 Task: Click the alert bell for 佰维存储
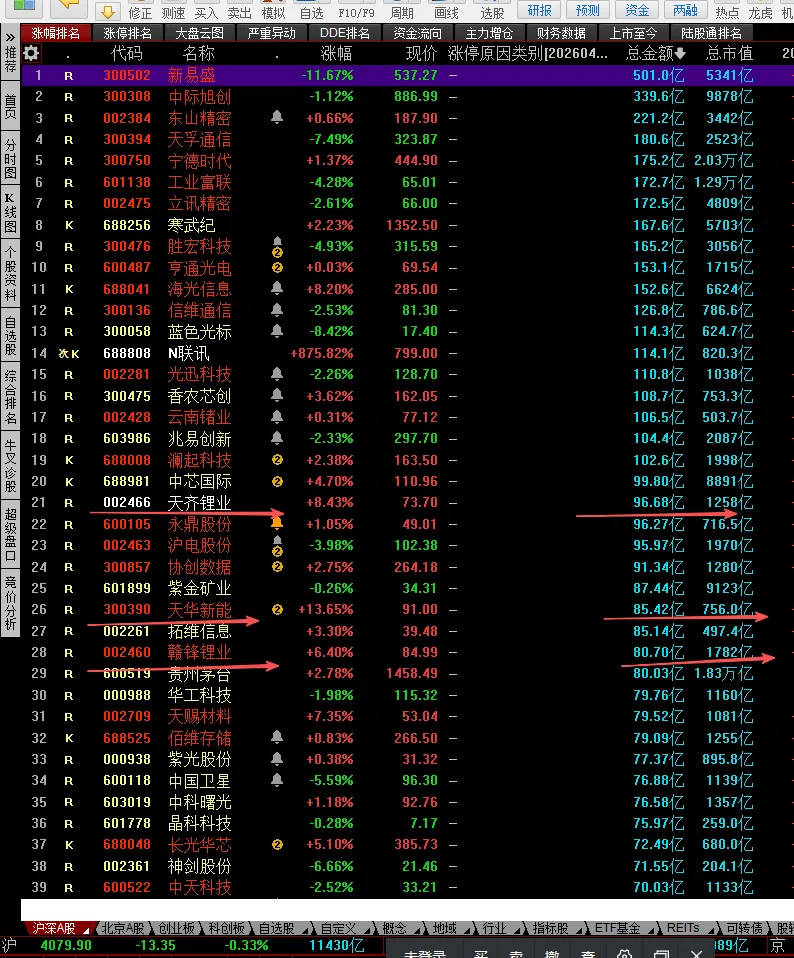point(277,737)
